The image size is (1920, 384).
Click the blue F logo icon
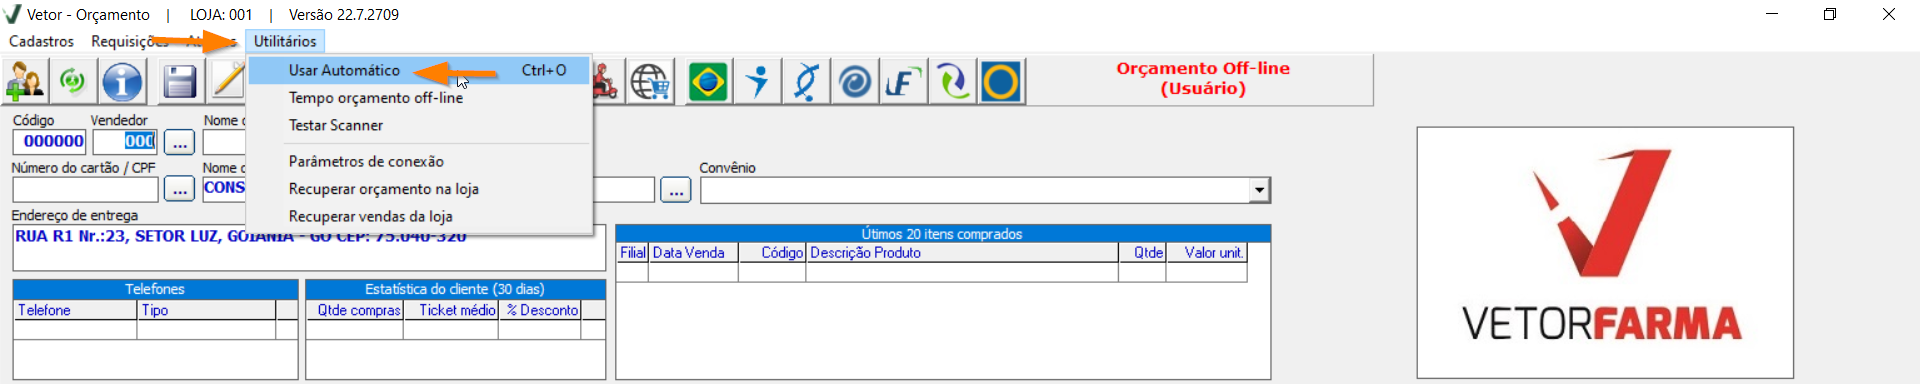pos(903,81)
